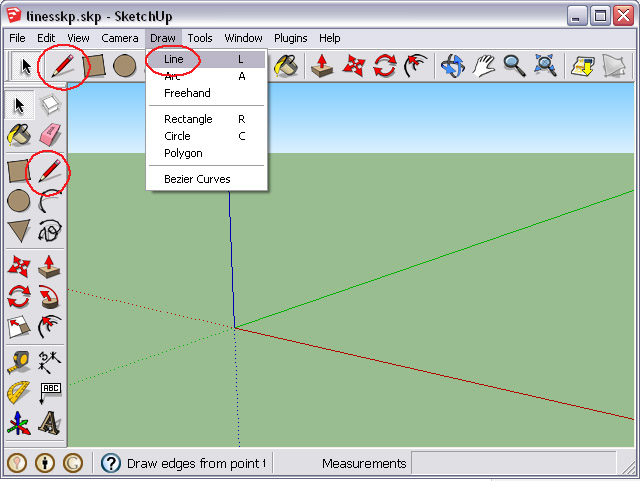The image size is (640, 481).
Task: Select the ABC Text label tool
Action: [x=50, y=393]
